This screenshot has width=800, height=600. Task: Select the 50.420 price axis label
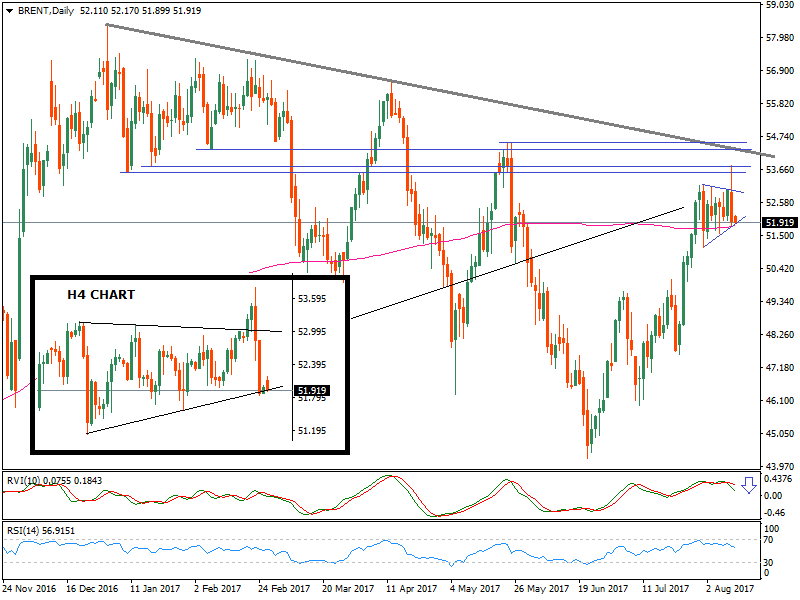point(780,268)
